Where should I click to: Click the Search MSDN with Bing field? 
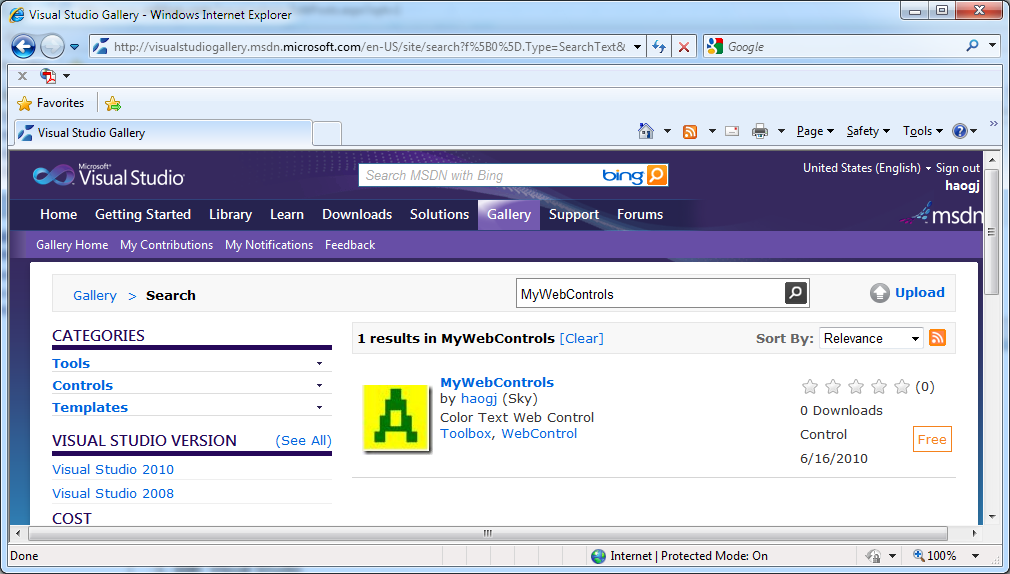click(480, 175)
